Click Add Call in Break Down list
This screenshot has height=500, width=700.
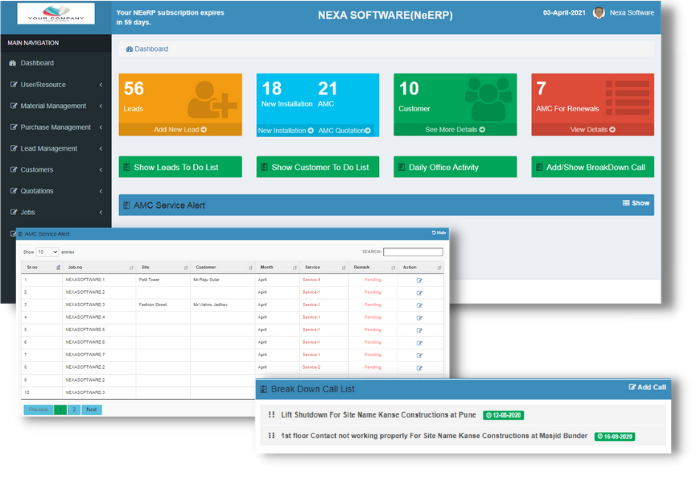click(x=647, y=387)
